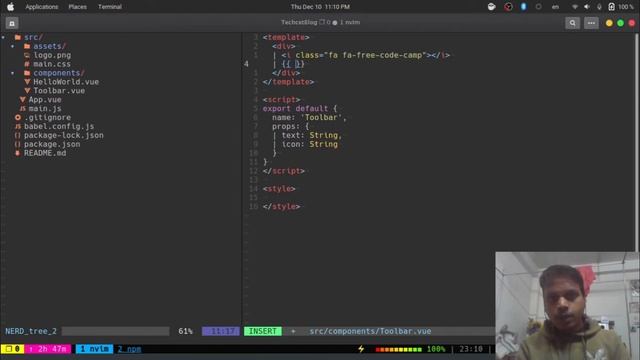Open Toolbar.vue in the file tree
640x360 pixels.
[x=59, y=91]
